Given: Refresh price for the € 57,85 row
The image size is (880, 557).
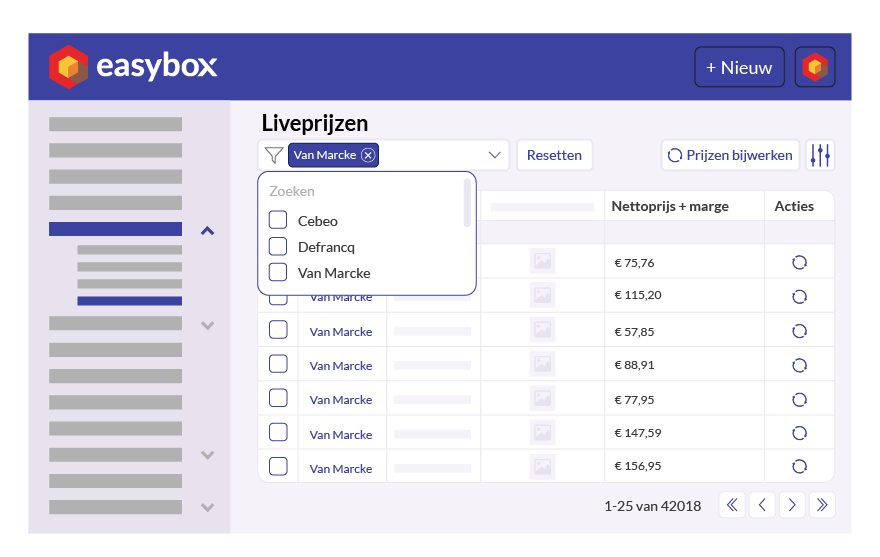Looking at the screenshot, I should 799,331.
